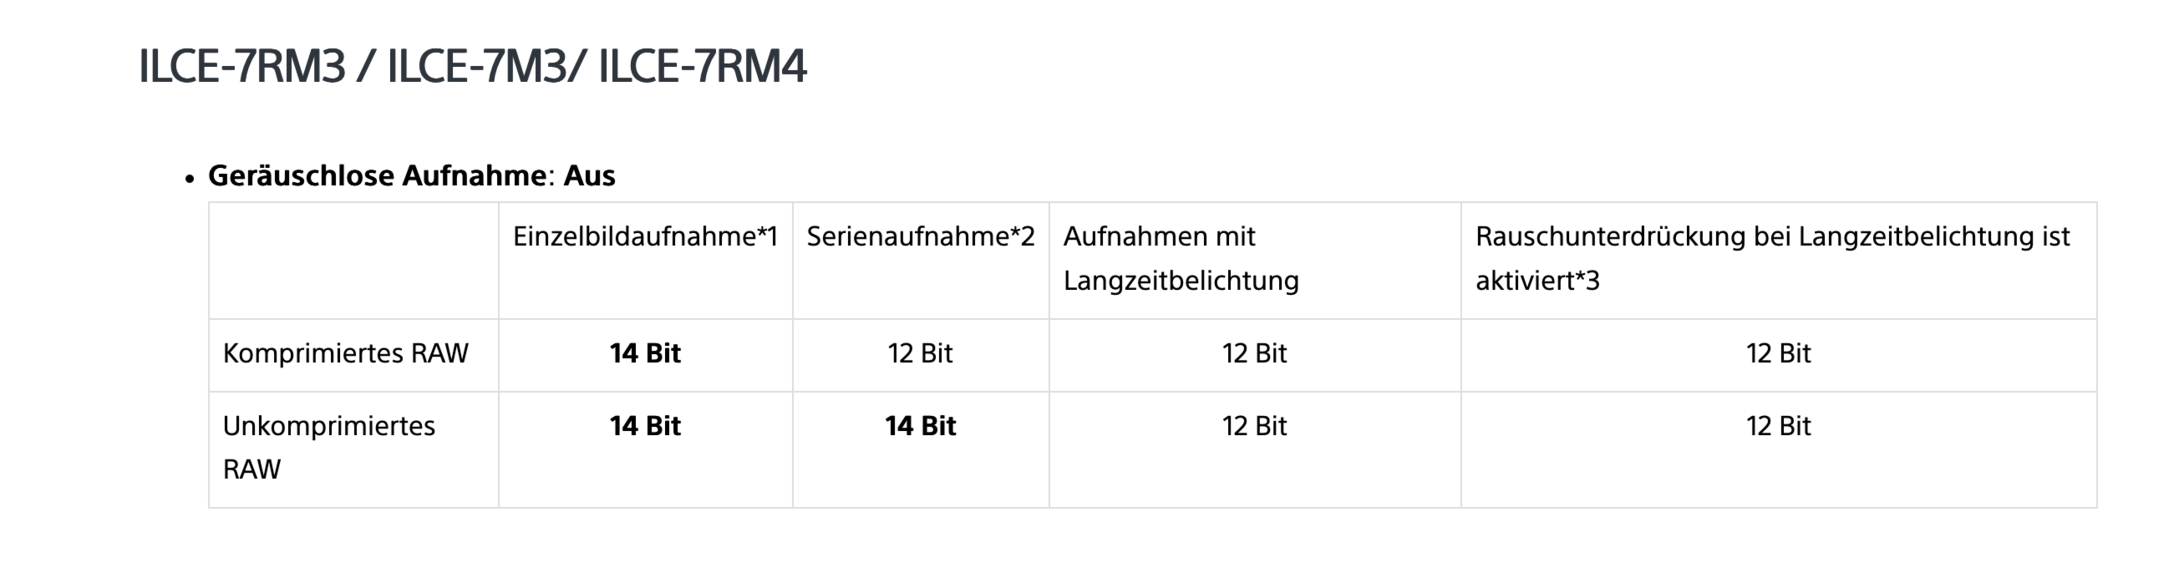
Task: Select the Serienaufnahme*2 column header
Action: point(920,237)
